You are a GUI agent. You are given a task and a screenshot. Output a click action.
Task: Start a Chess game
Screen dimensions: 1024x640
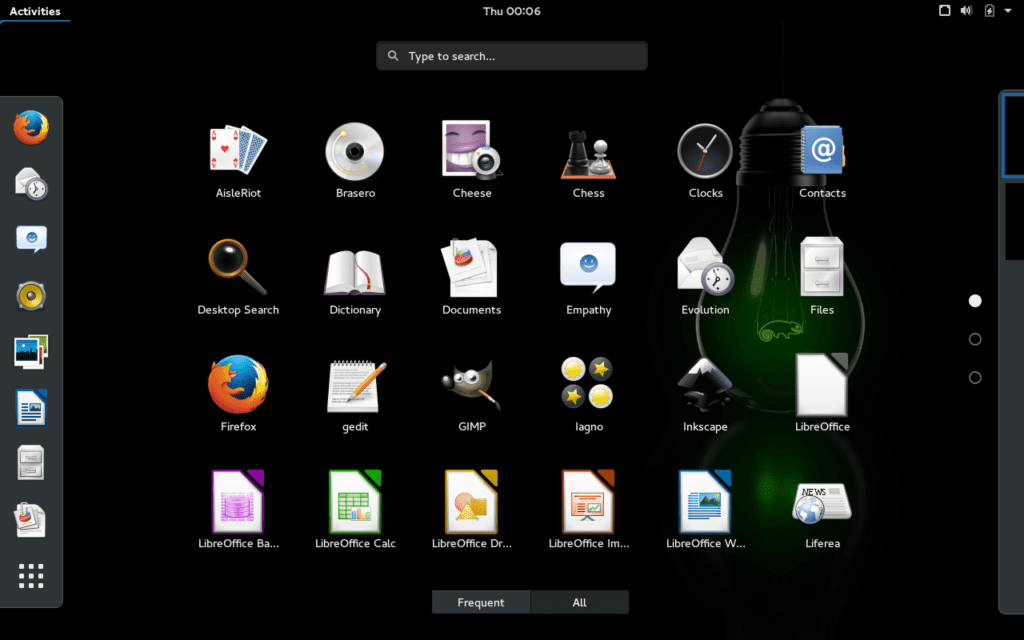point(588,152)
